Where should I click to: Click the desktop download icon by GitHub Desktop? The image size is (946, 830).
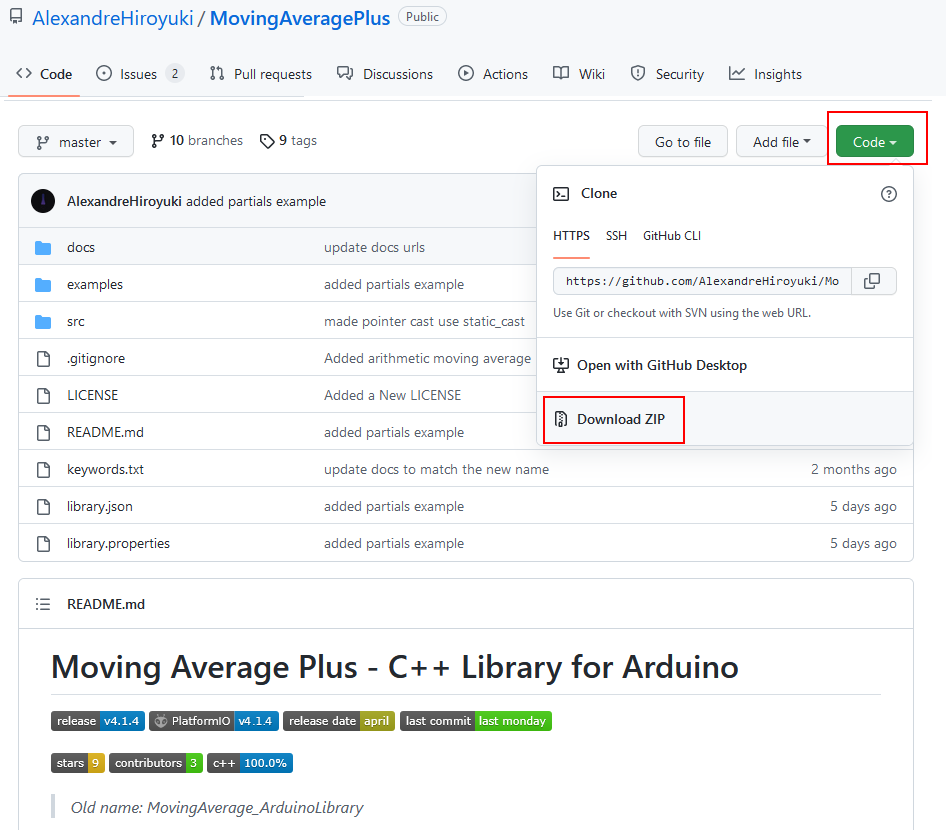(x=561, y=366)
